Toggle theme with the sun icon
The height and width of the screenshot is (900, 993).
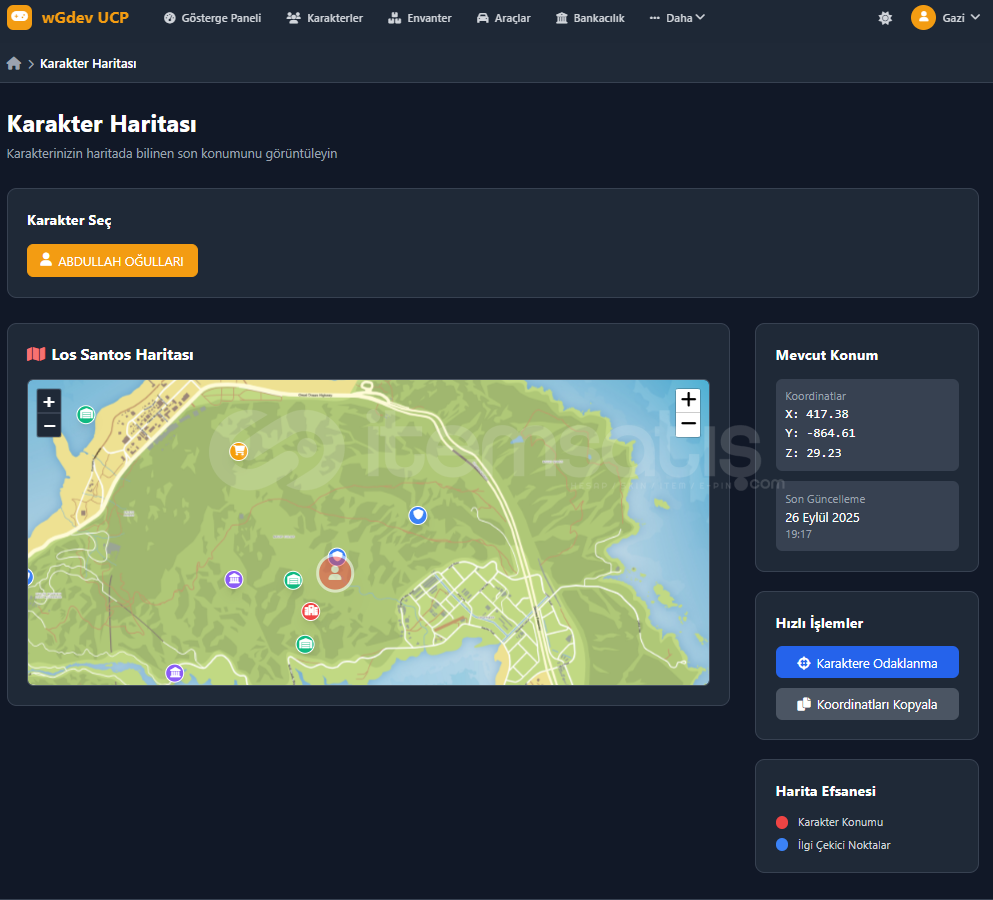(x=885, y=18)
